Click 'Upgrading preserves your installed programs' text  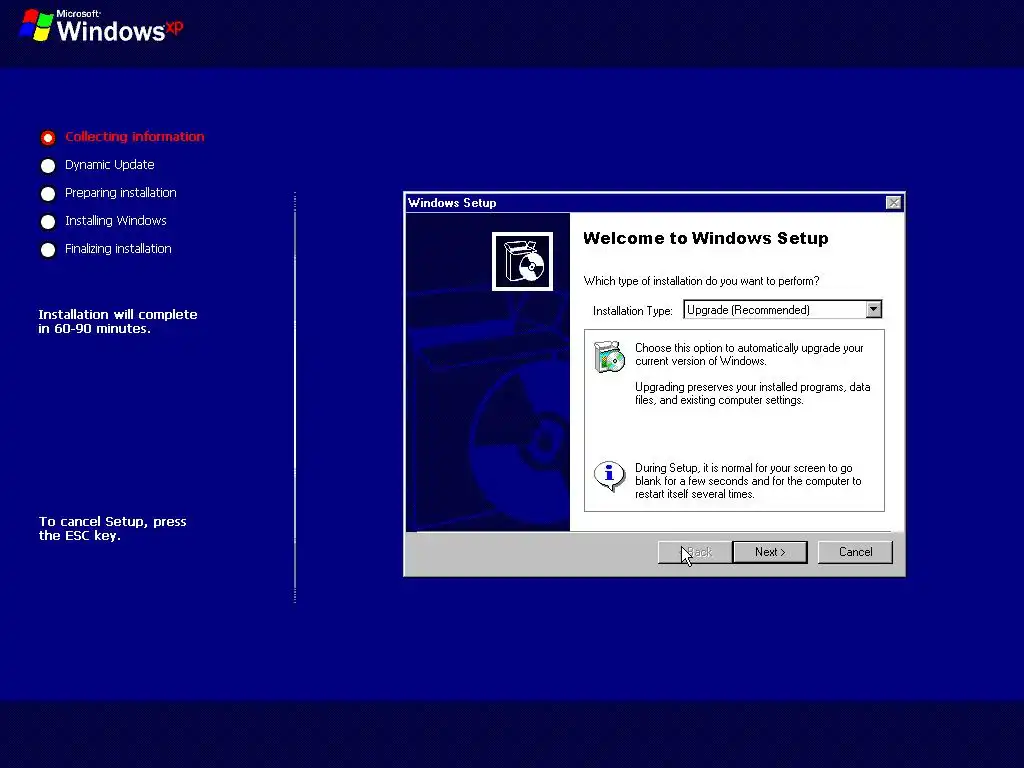pos(752,394)
